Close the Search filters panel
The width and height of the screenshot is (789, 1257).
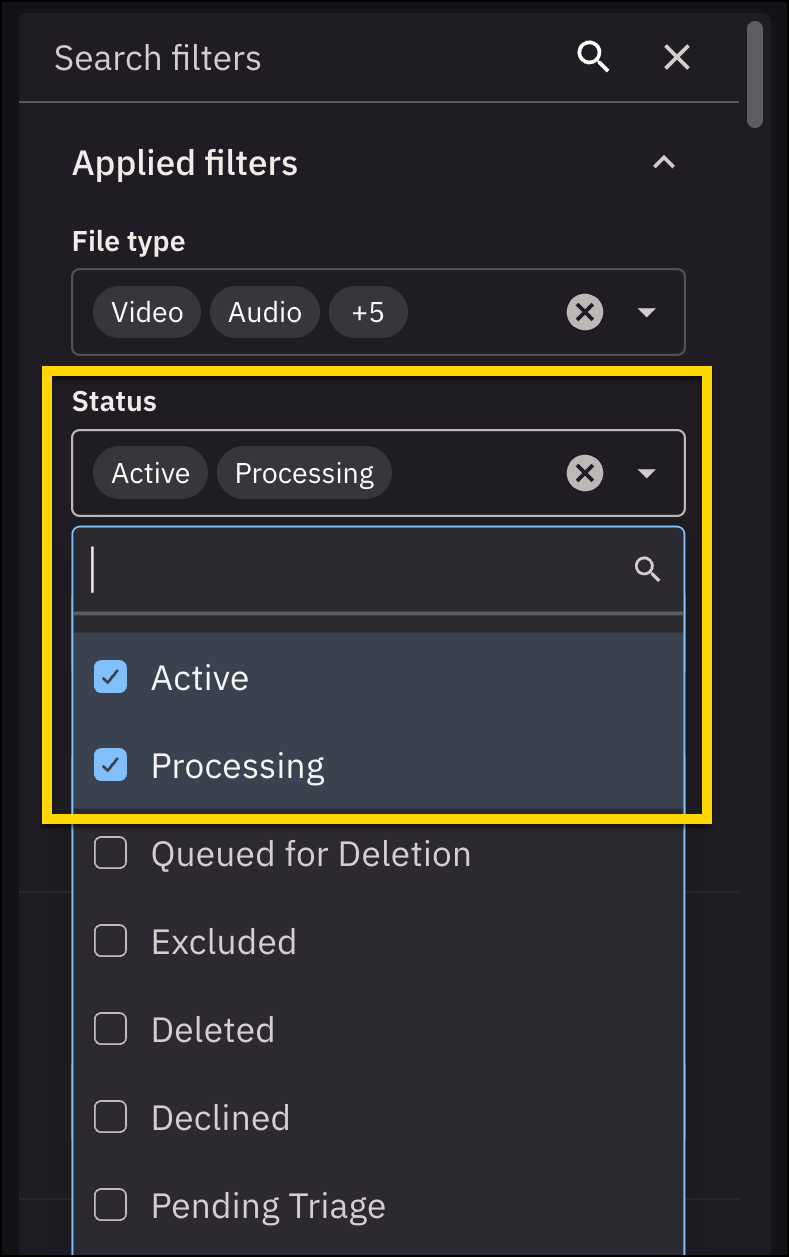676,57
